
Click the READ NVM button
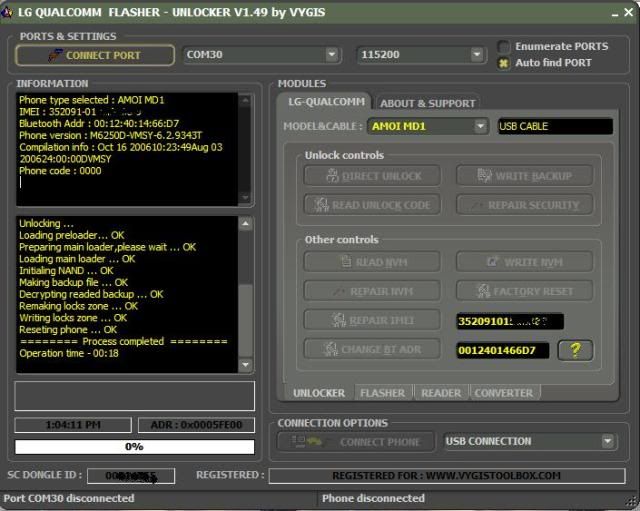(372, 262)
